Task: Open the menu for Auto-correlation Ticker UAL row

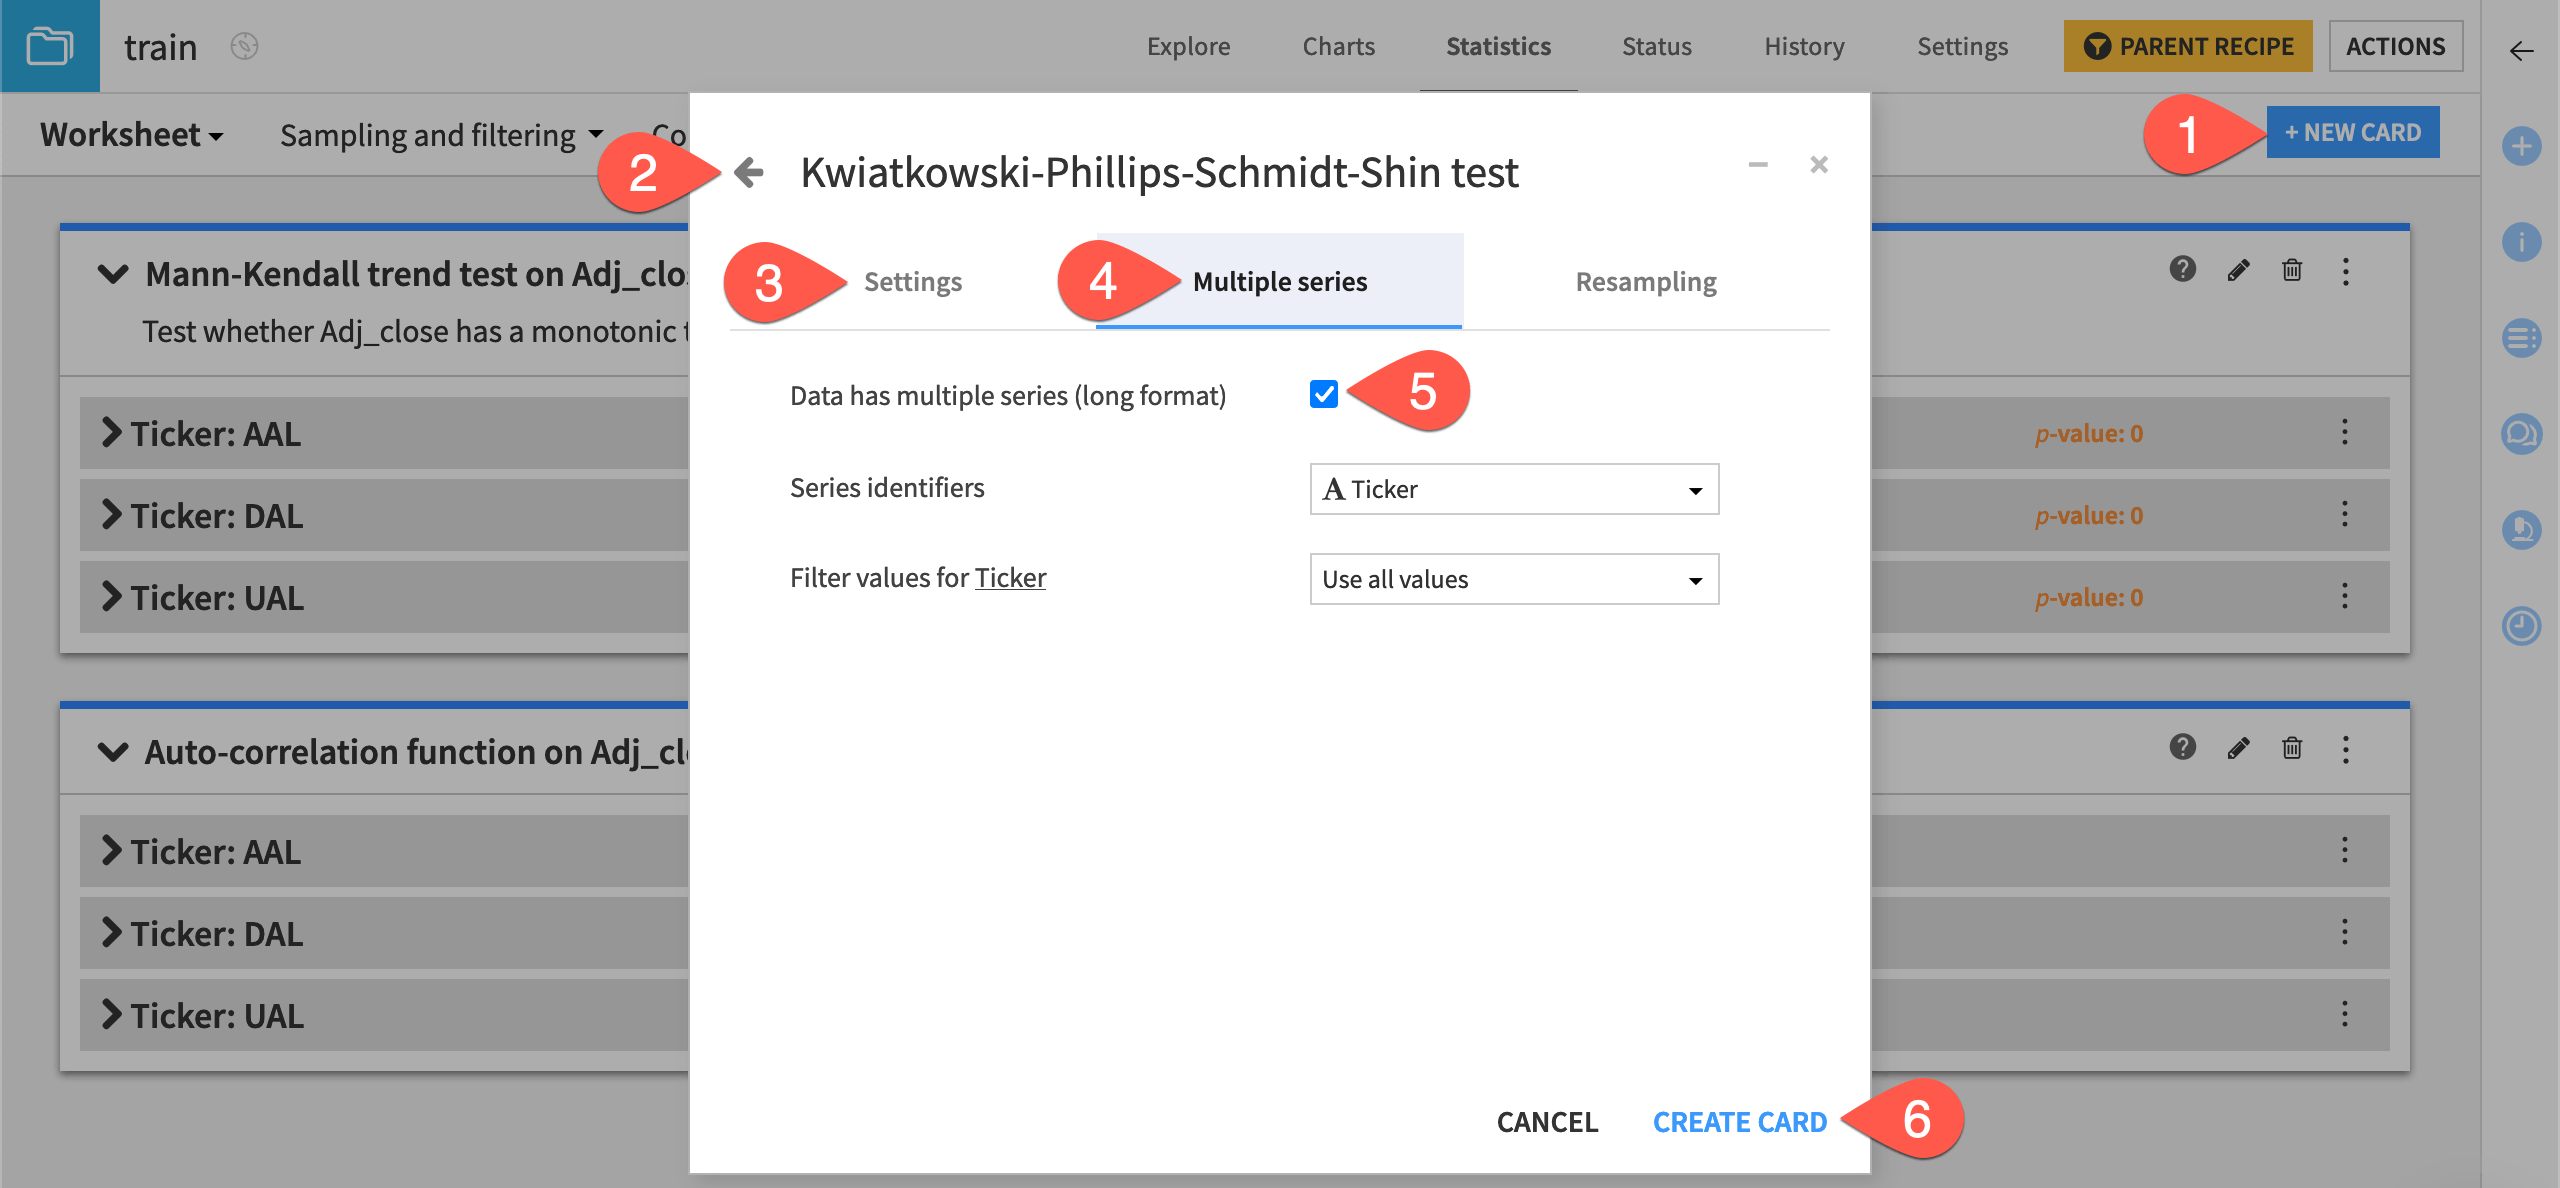Action: click(x=2345, y=1014)
